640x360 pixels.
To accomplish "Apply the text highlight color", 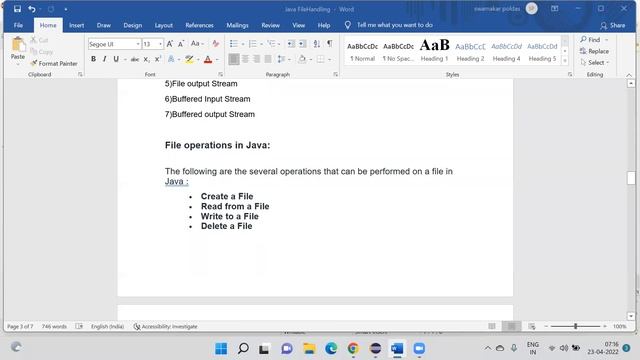I will [189, 60].
